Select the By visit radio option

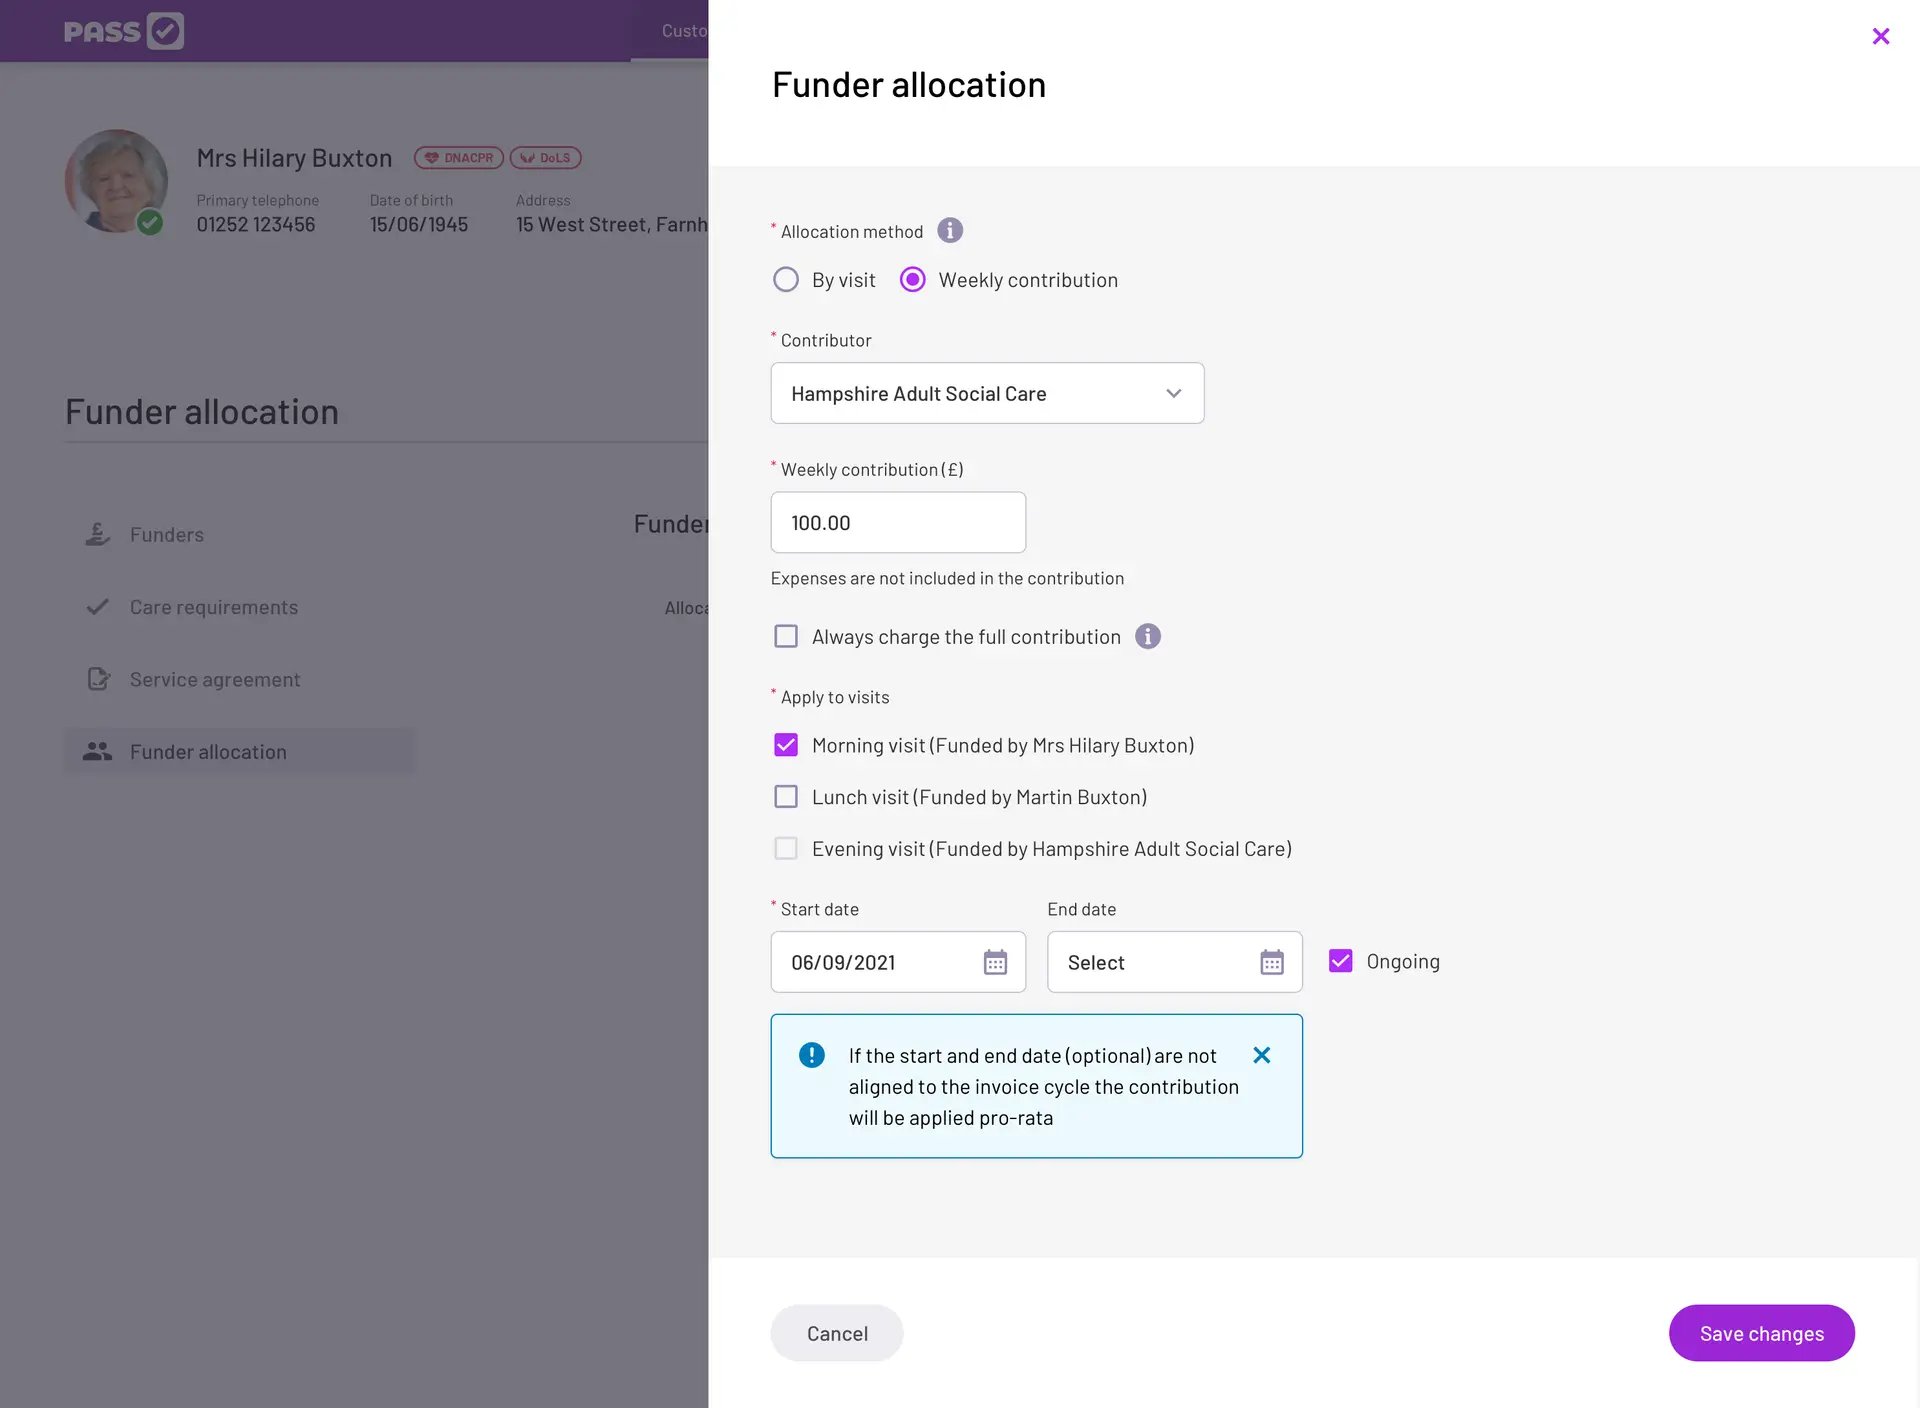pyautogui.click(x=786, y=280)
